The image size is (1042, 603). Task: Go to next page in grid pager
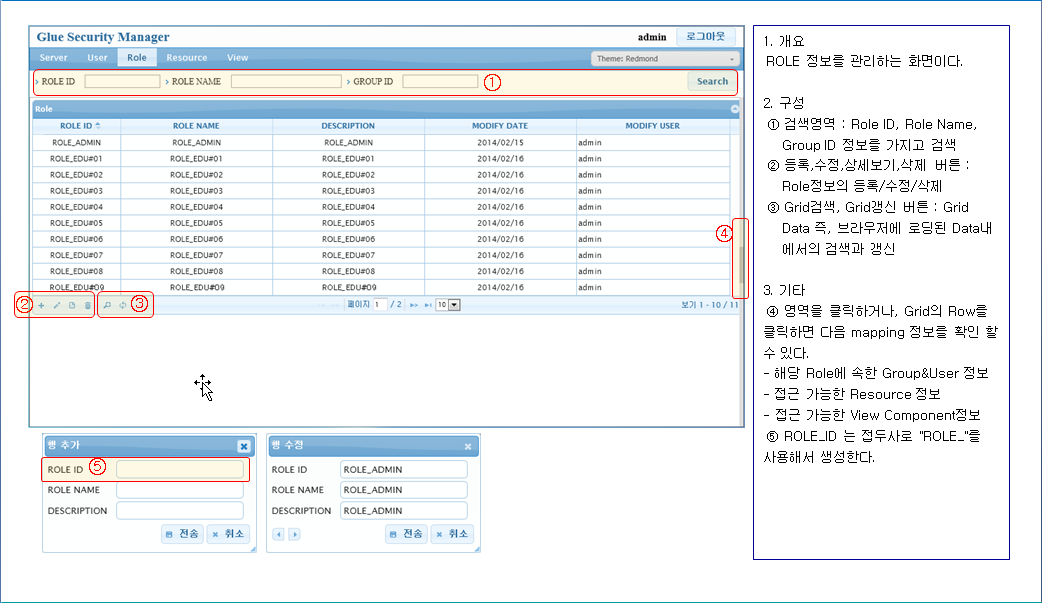pyautogui.click(x=414, y=304)
